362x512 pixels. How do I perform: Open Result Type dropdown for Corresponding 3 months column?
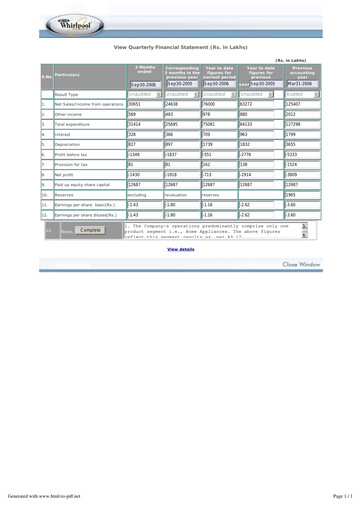coord(182,95)
